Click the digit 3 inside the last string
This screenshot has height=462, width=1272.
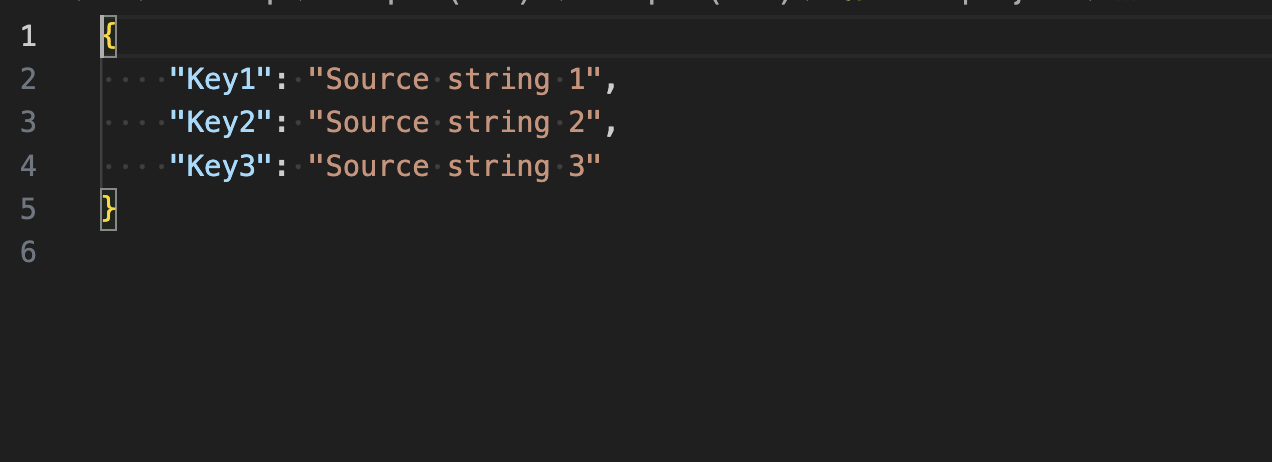(x=576, y=165)
